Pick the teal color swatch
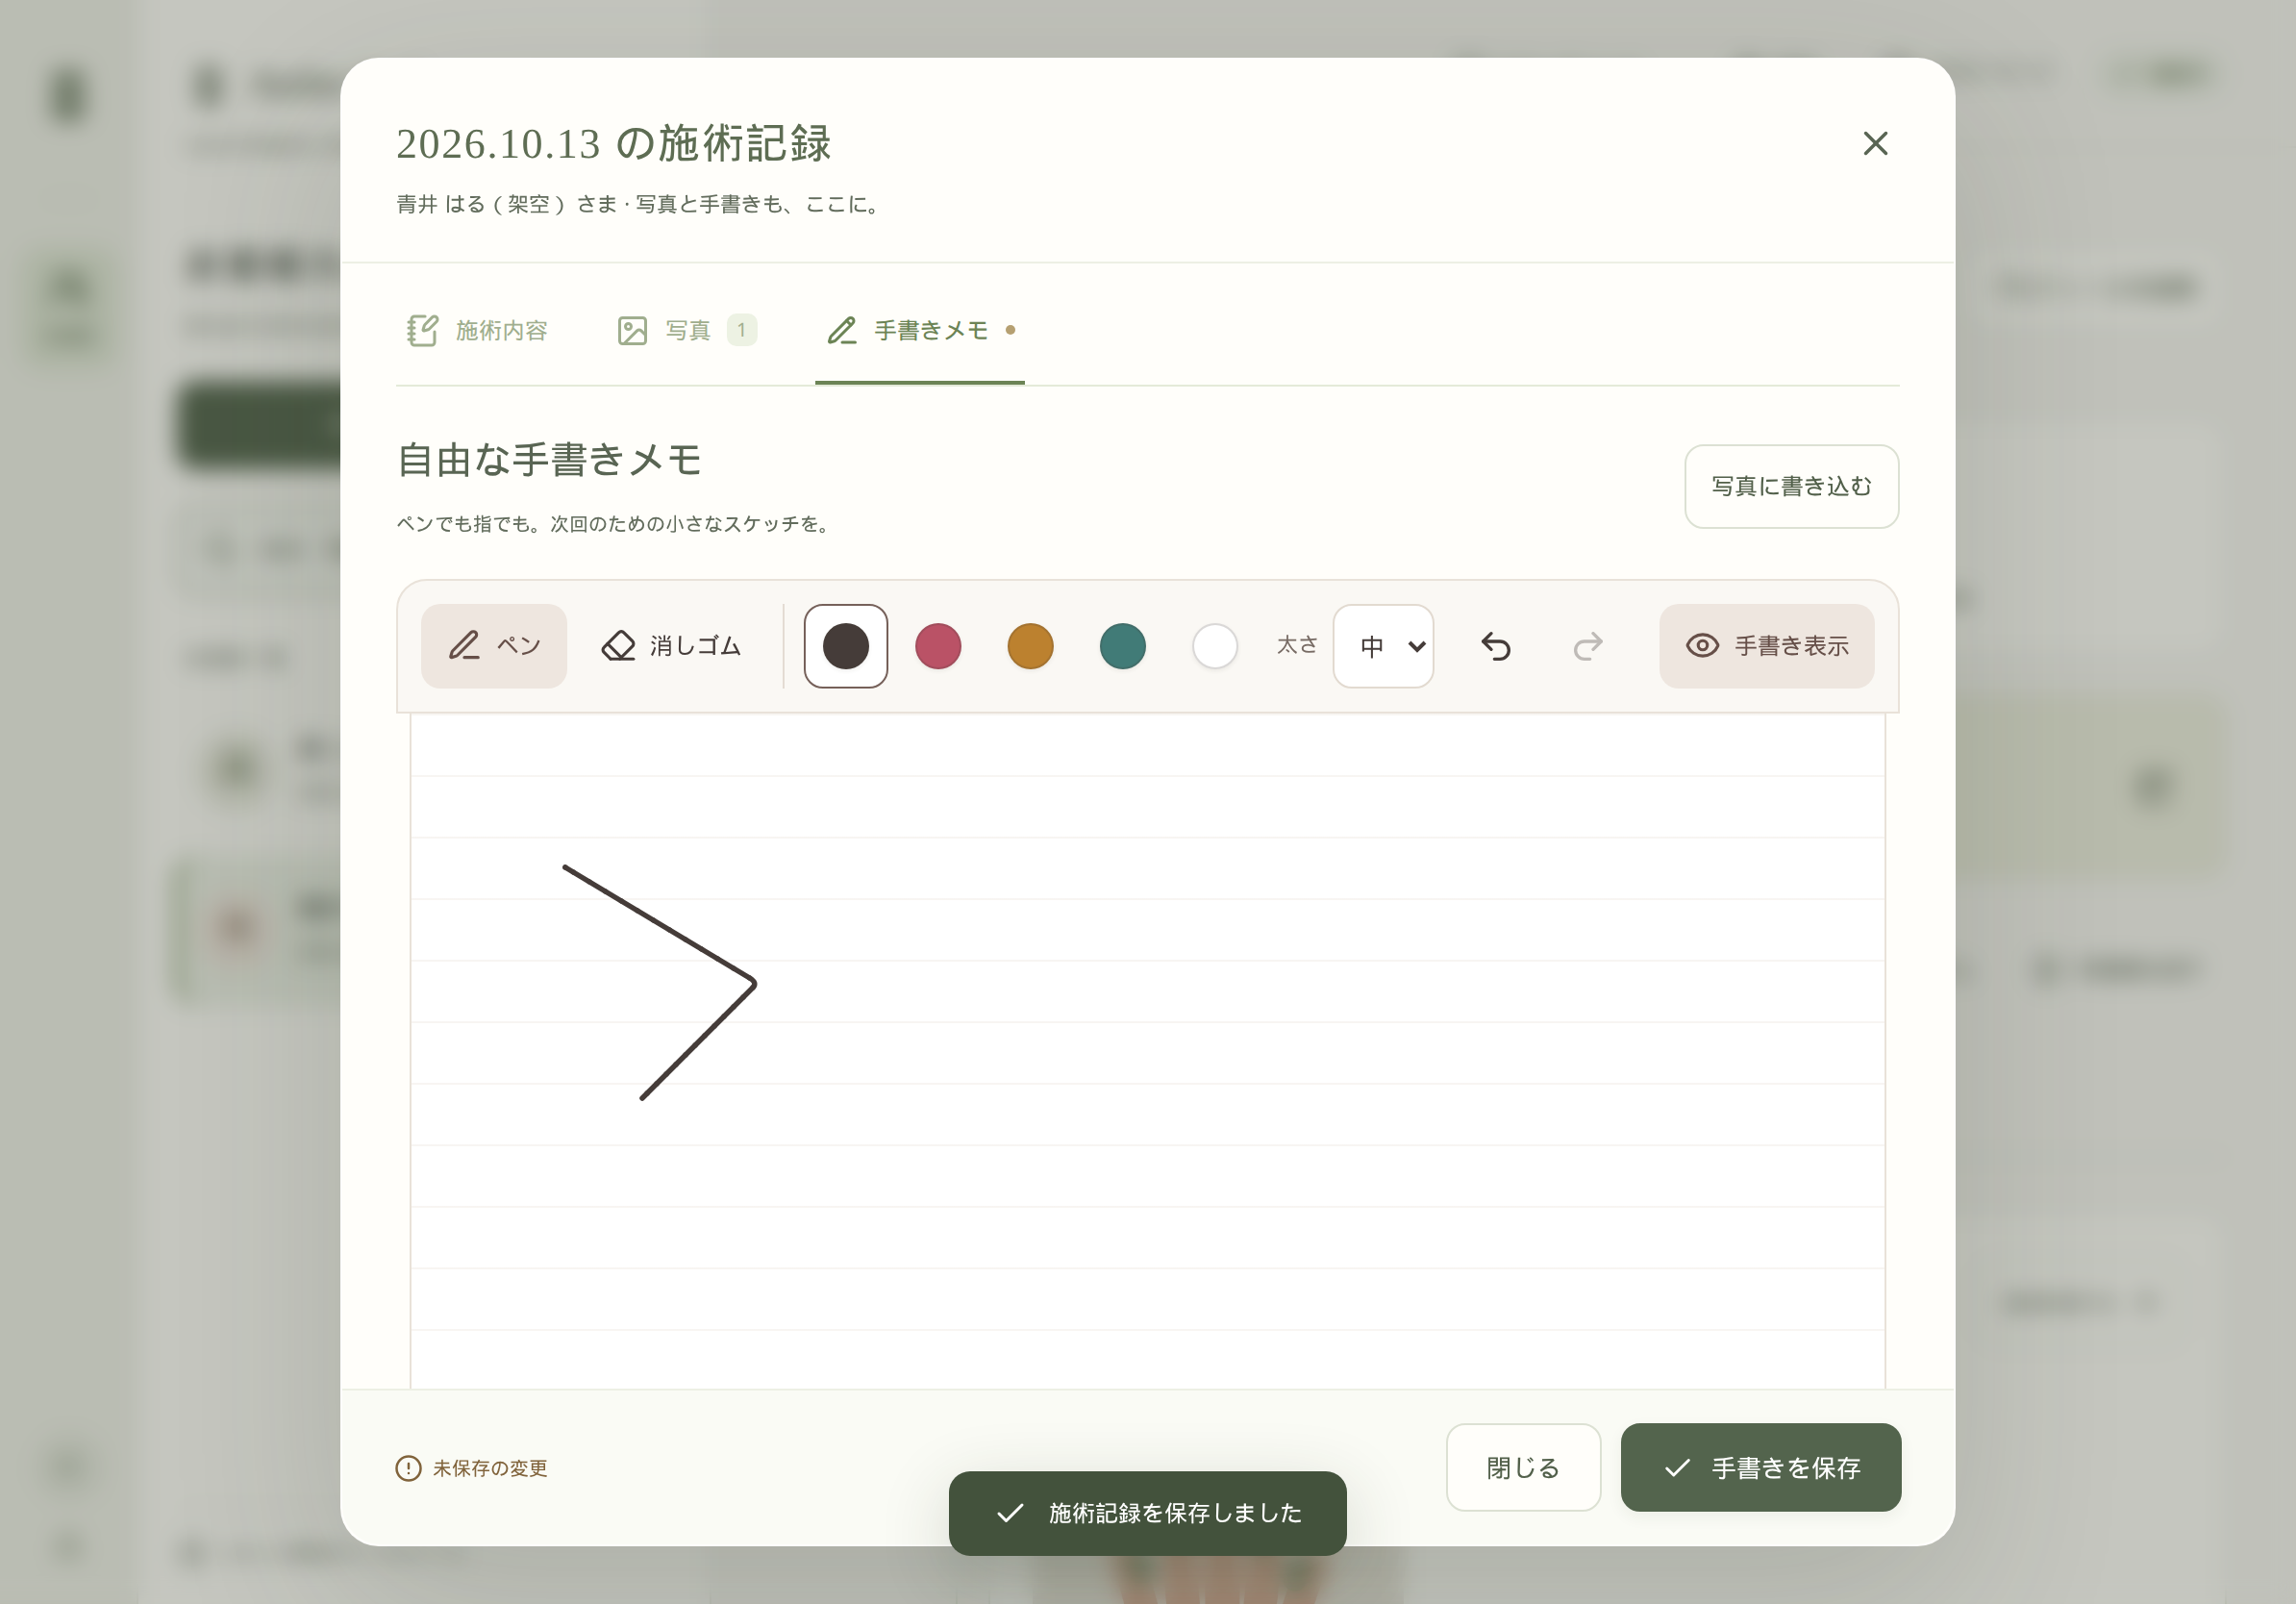Viewport: 2296px width, 1604px height. pos(1122,646)
